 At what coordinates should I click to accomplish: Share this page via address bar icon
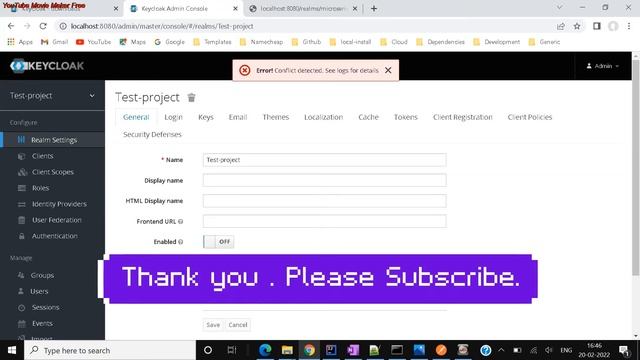pyautogui.click(x=561, y=26)
